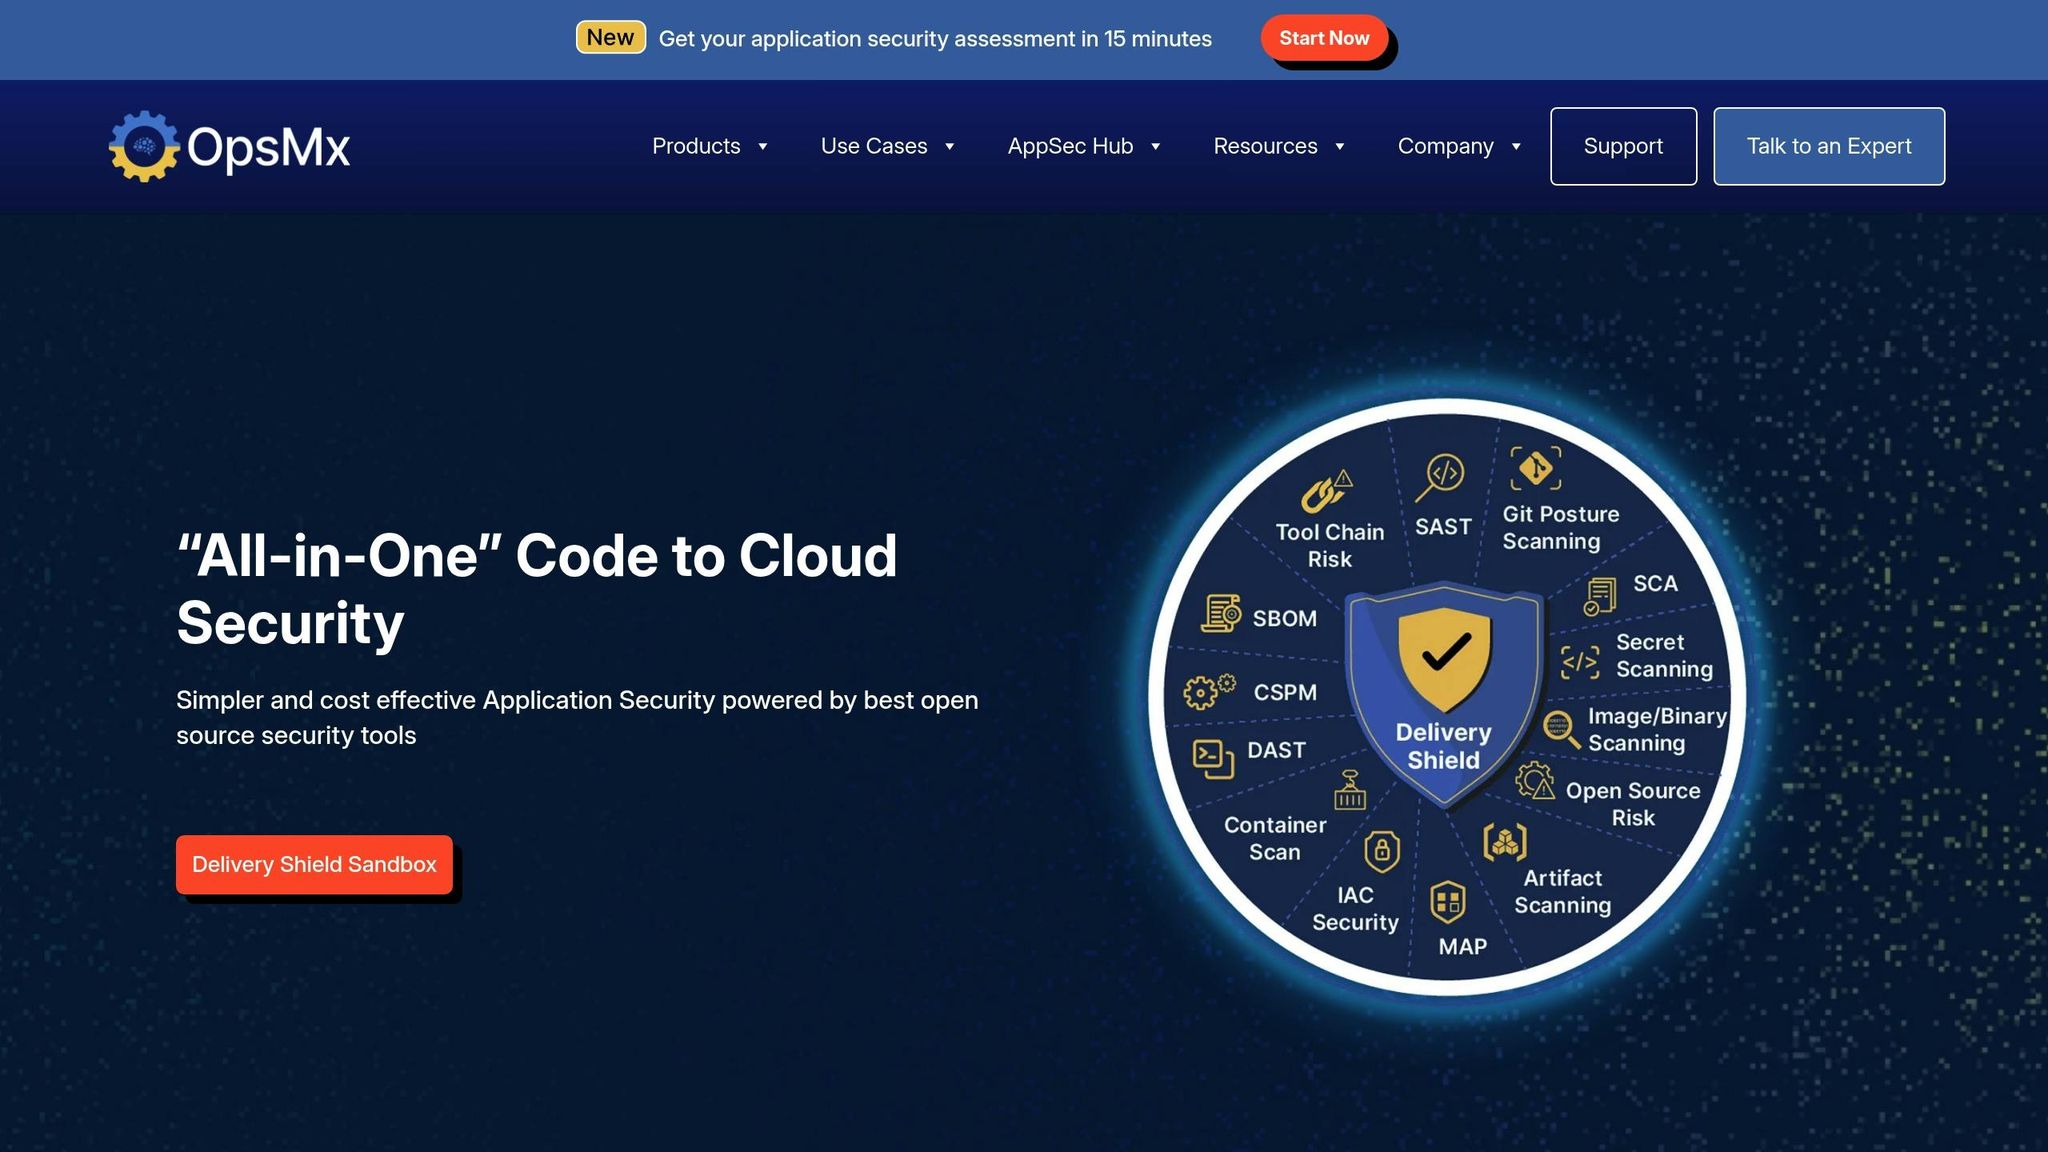This screenshot has width=2048, height=1152.
Task: Click the SBOM label in the wheel
Action: (1284, 618)
